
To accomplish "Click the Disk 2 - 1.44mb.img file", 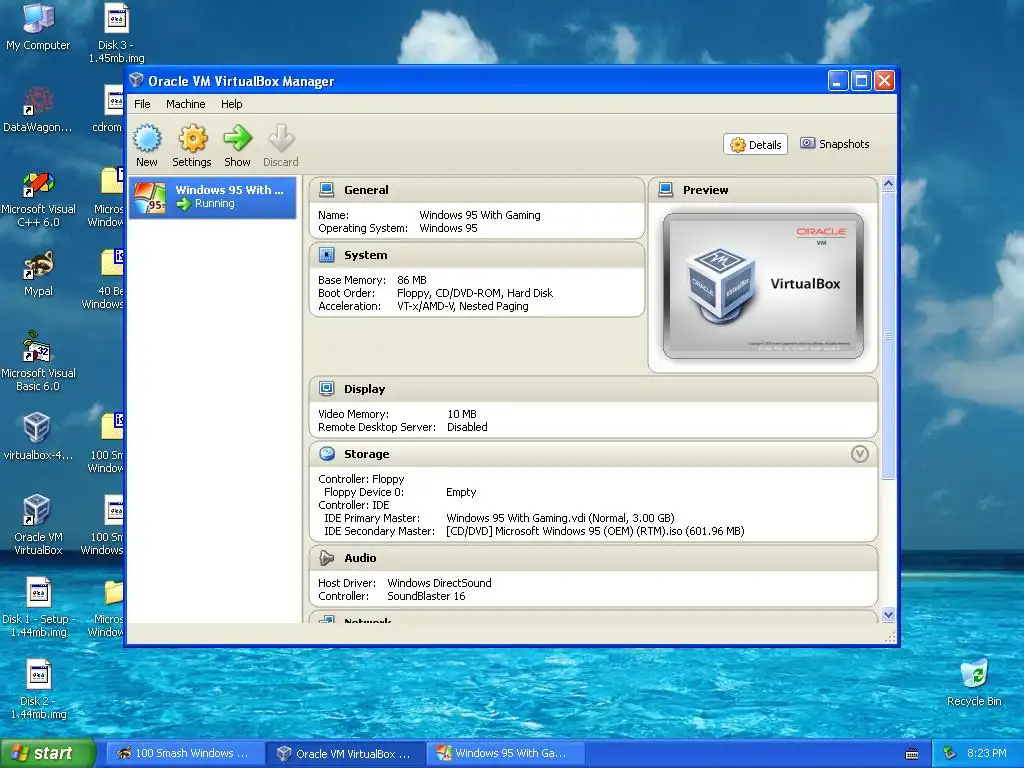I will coord(39,690).
